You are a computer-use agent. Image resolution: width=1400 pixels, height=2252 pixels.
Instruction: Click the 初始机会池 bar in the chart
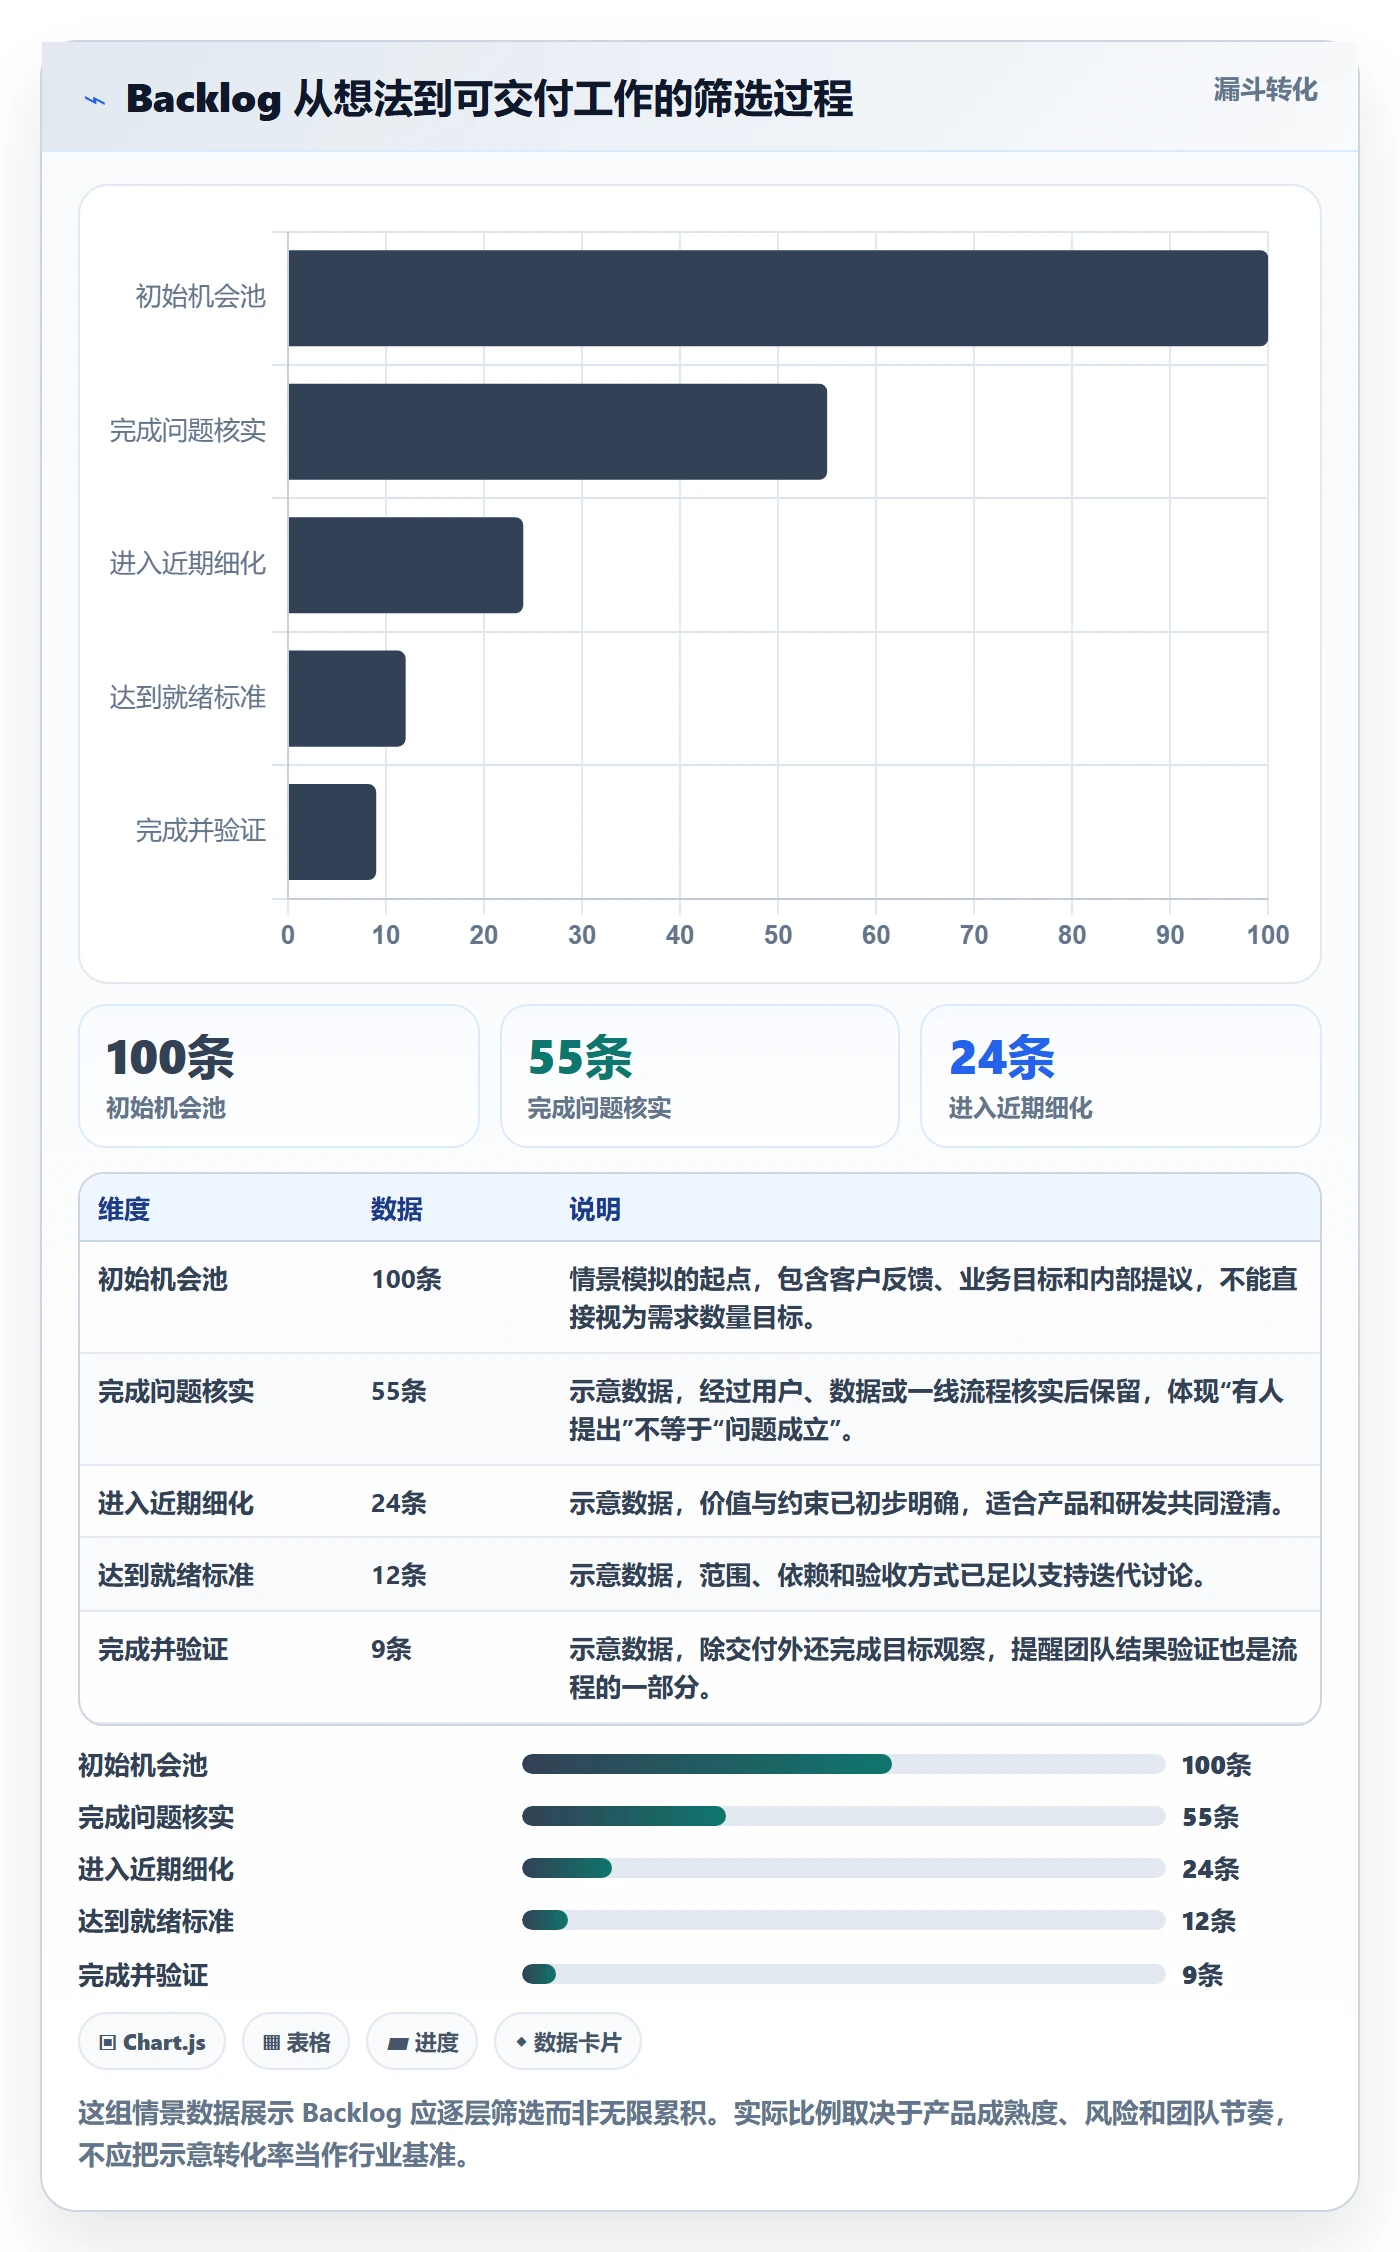(x=778, y=298)
